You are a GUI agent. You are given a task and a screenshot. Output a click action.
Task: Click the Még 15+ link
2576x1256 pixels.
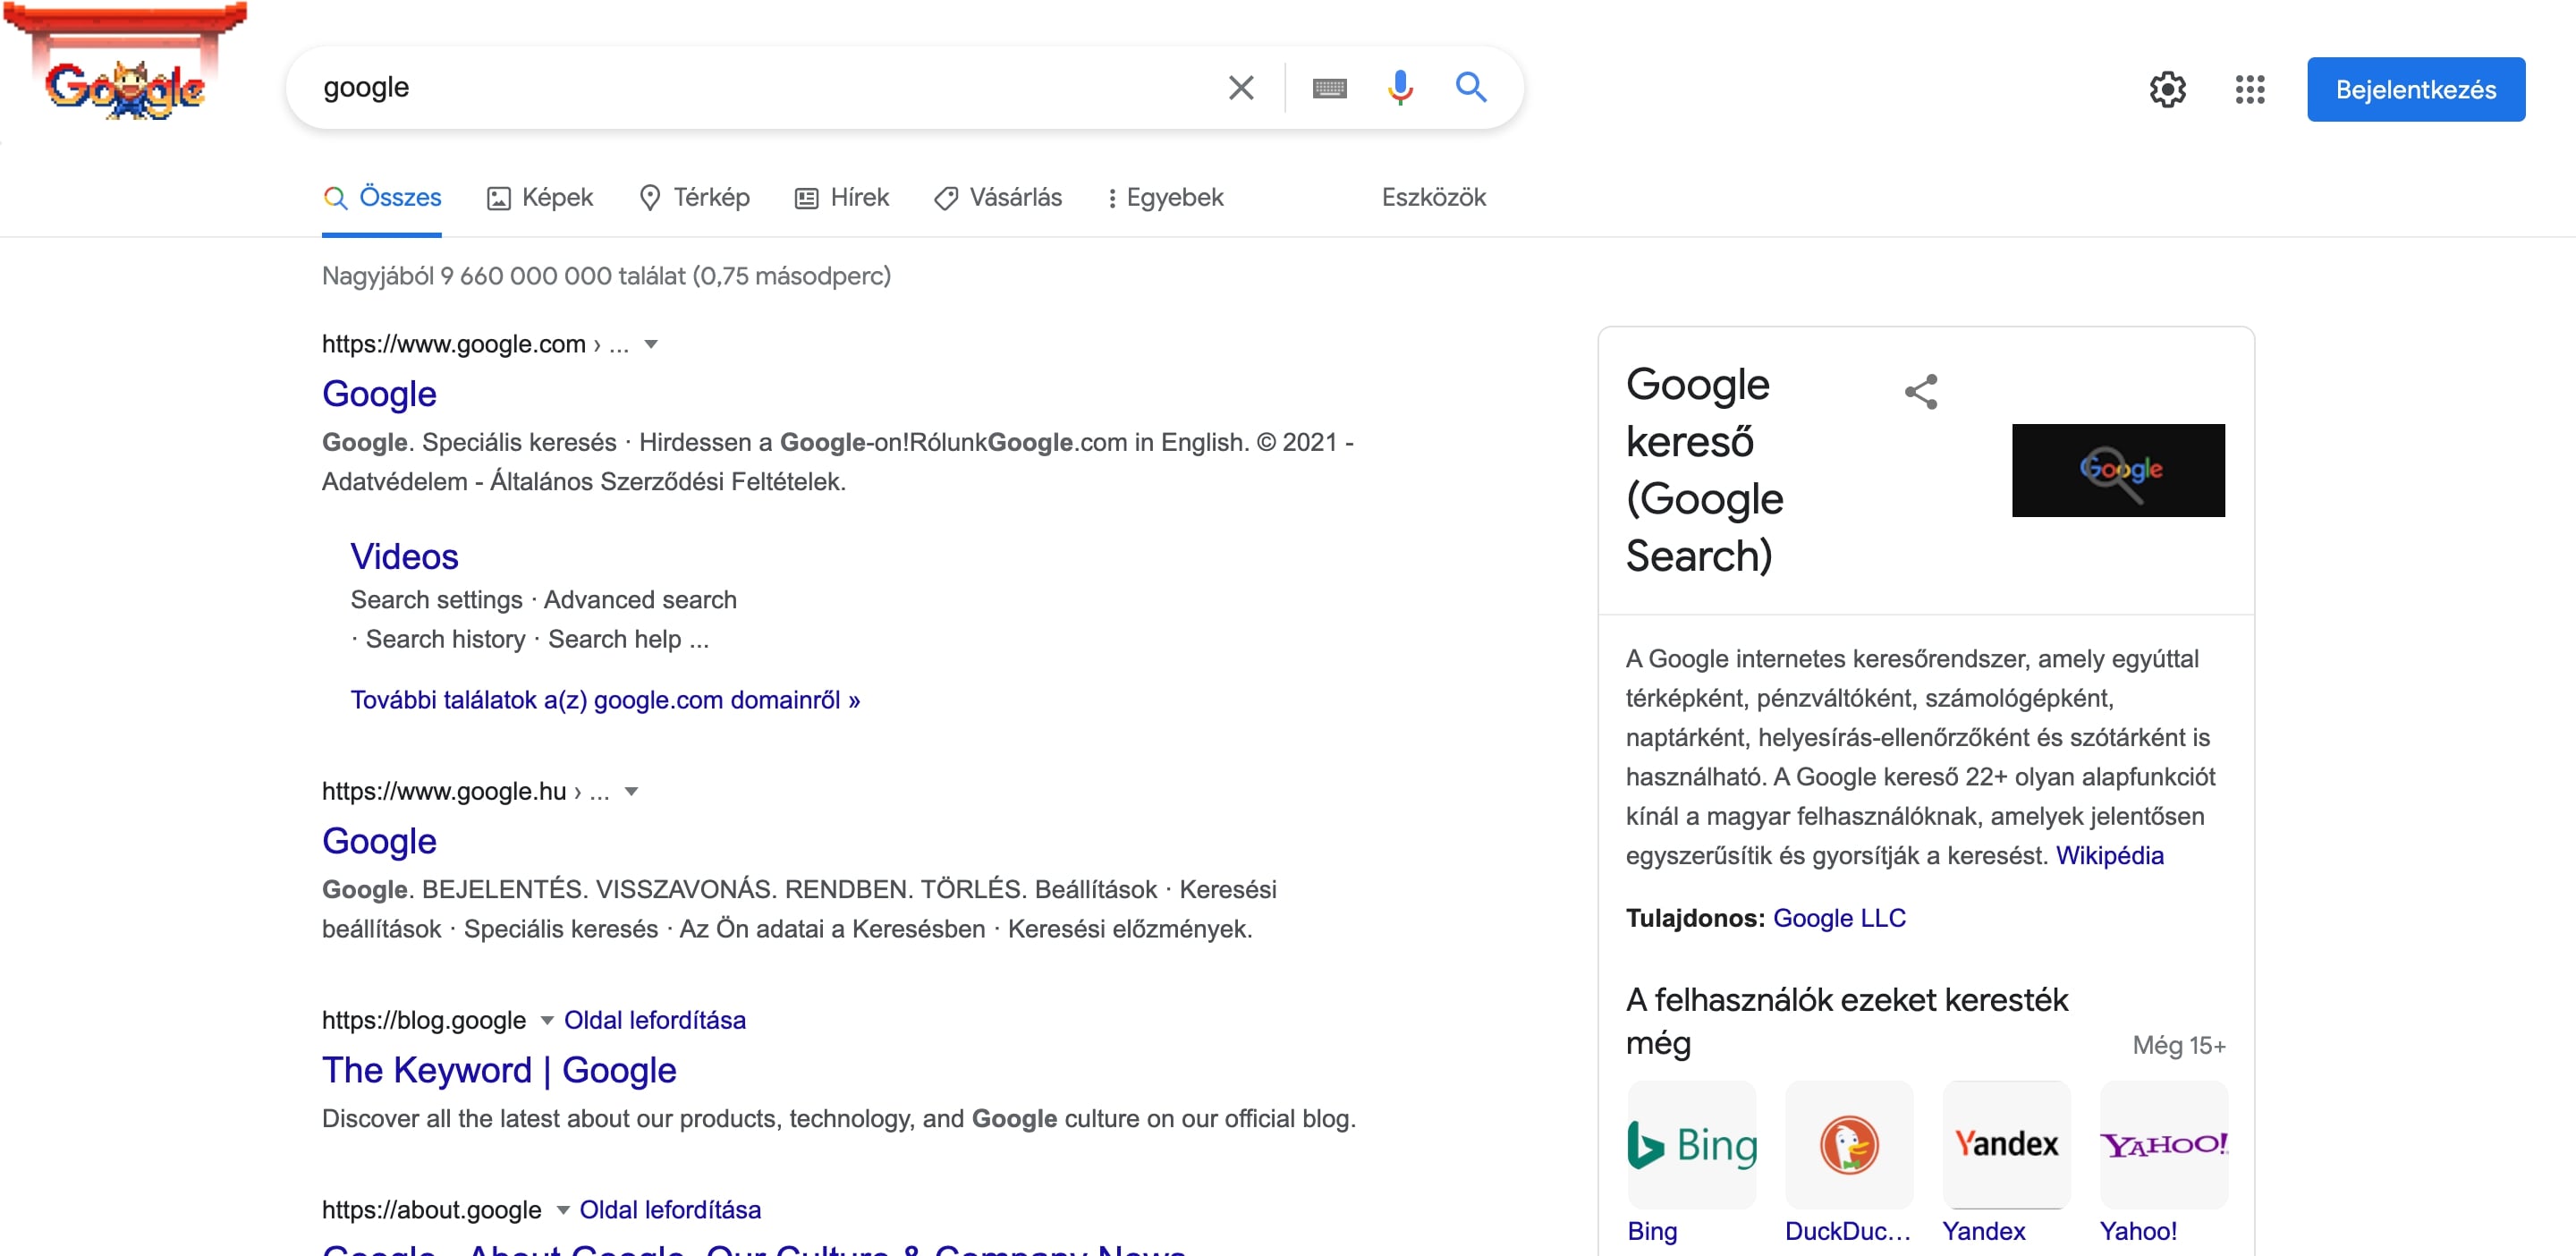click(x=2179, y=1045)
